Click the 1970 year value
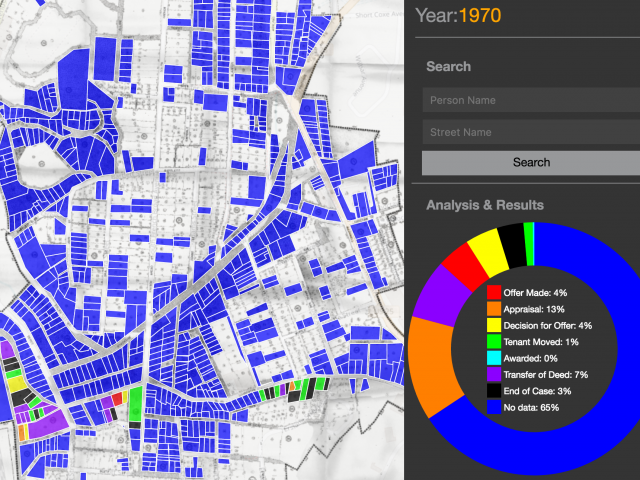Image resolution: width=640 pixels, height=480 pixels. click(x=478, y=16)
